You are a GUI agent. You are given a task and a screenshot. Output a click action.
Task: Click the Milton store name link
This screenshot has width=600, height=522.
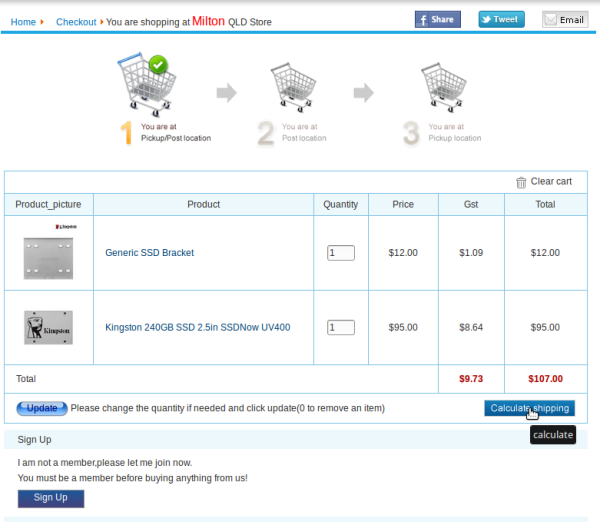point(208,20)
